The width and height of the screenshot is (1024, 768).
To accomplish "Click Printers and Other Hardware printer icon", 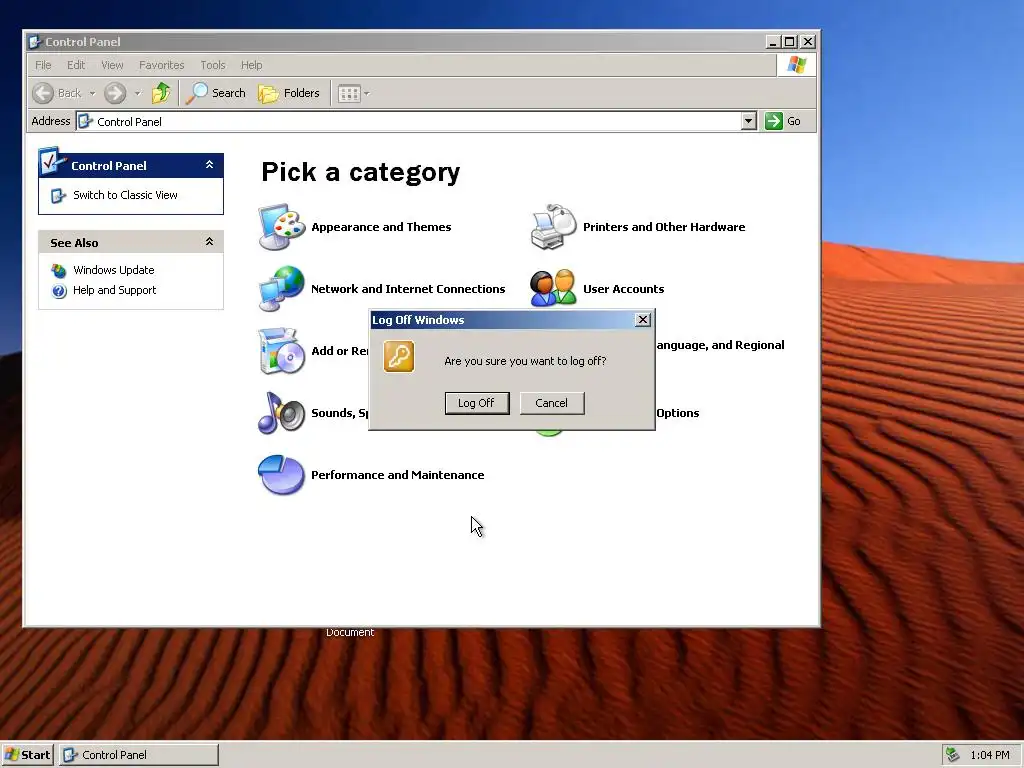I will click(x=554, y=227).
